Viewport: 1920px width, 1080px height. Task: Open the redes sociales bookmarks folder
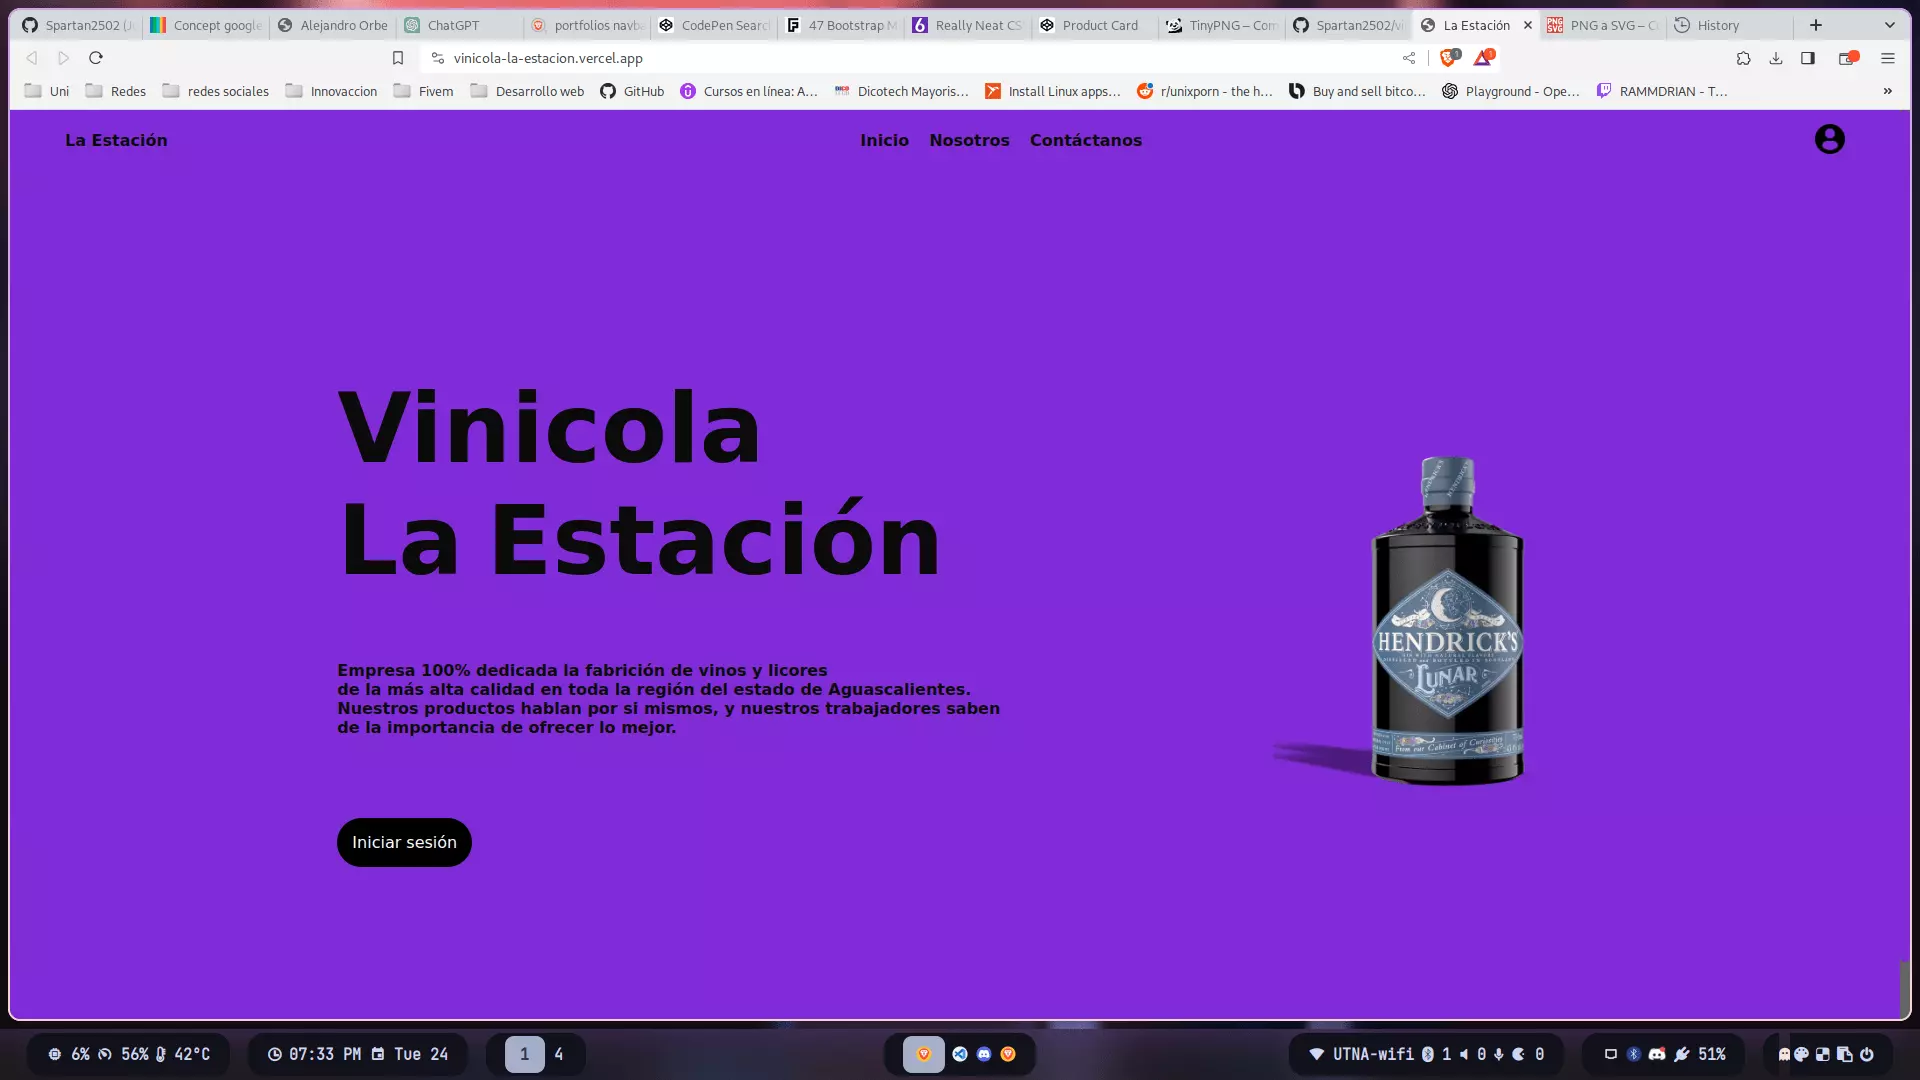click(x=216, y=91)
